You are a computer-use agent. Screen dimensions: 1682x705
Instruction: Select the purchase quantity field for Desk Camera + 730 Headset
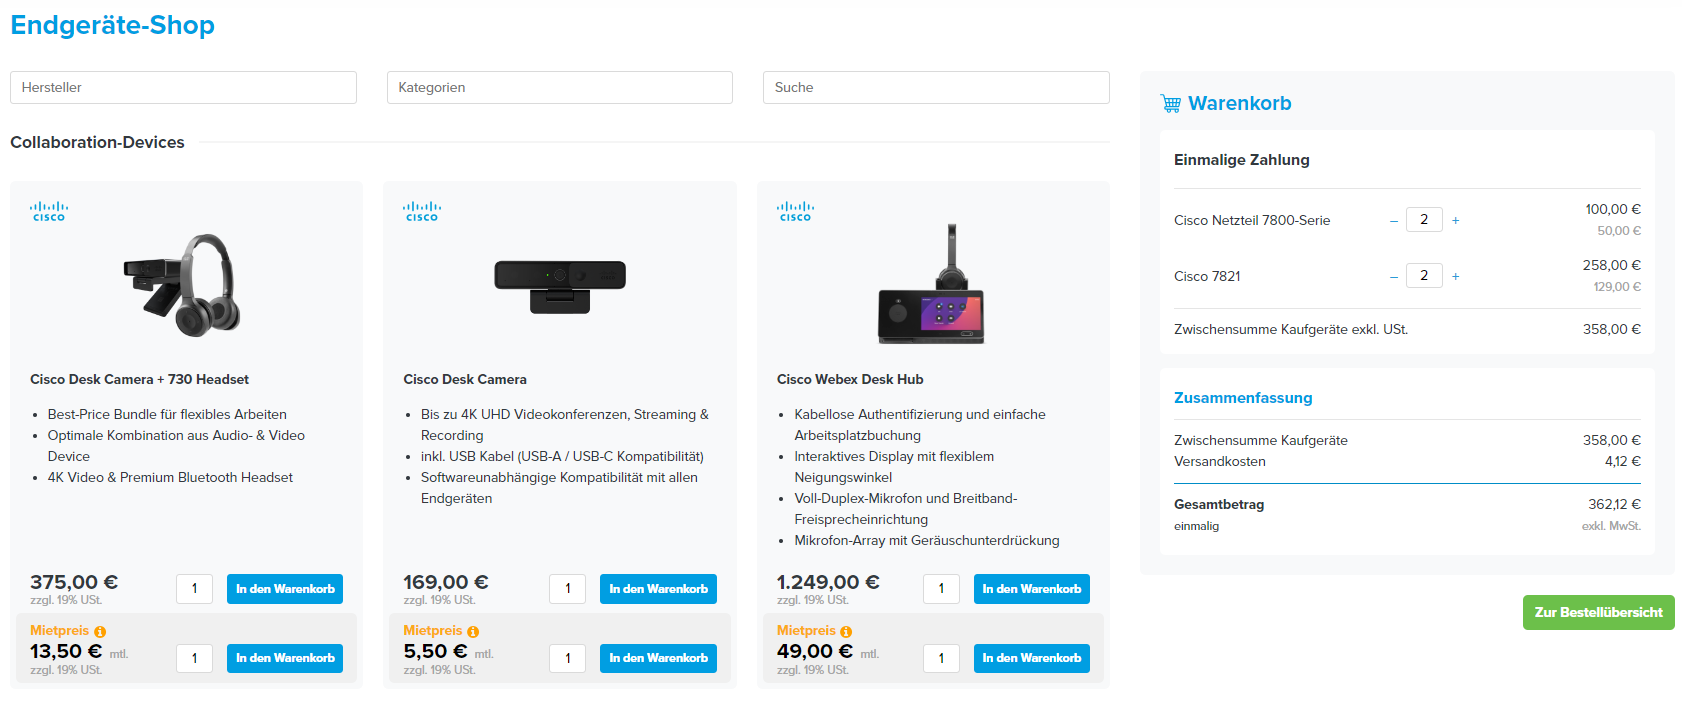[x=194, y=589]
